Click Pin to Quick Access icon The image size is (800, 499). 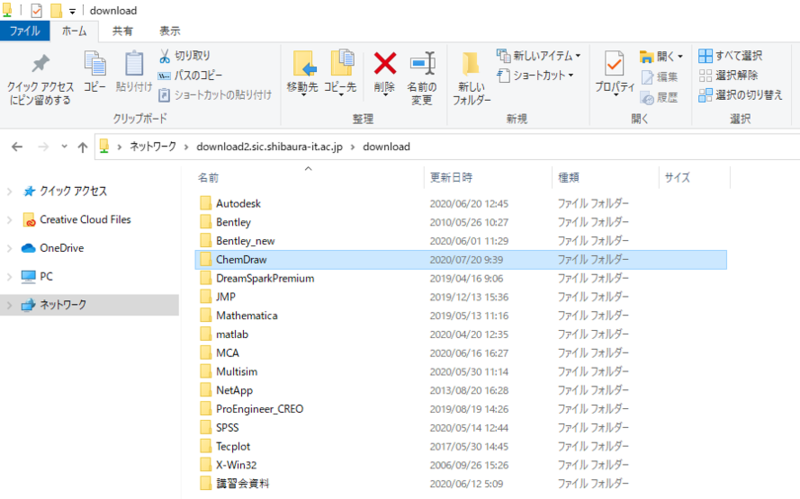(40, 64)
